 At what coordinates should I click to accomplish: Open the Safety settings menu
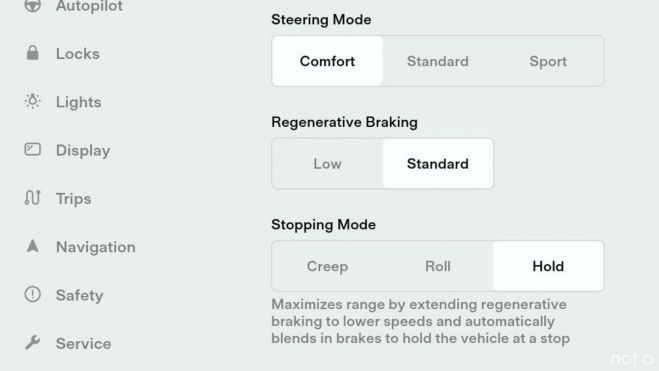[79, 295]
